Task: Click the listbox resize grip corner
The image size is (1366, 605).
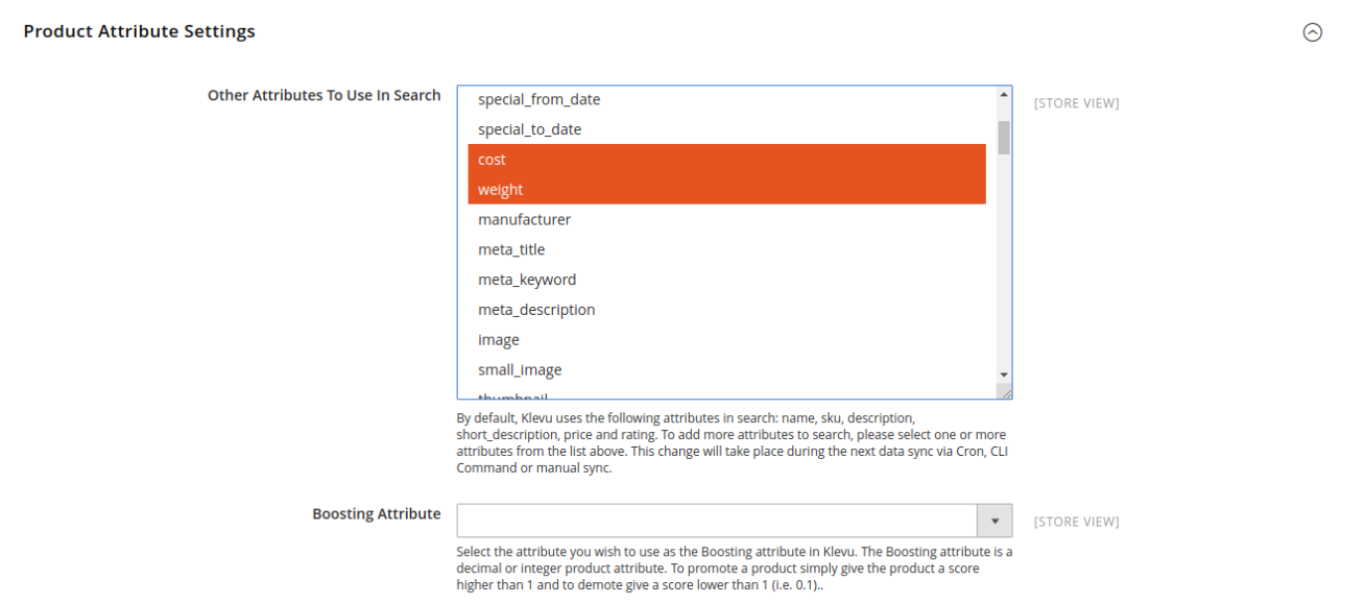Action: [x=1005, y=392]
